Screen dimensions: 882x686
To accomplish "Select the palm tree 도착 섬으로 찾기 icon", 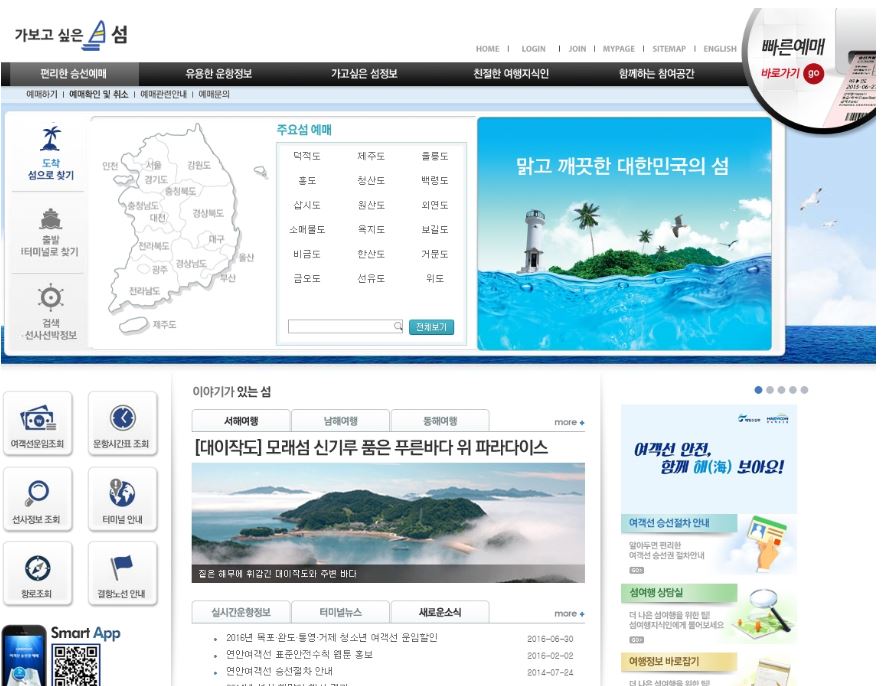I will point(51,138).
